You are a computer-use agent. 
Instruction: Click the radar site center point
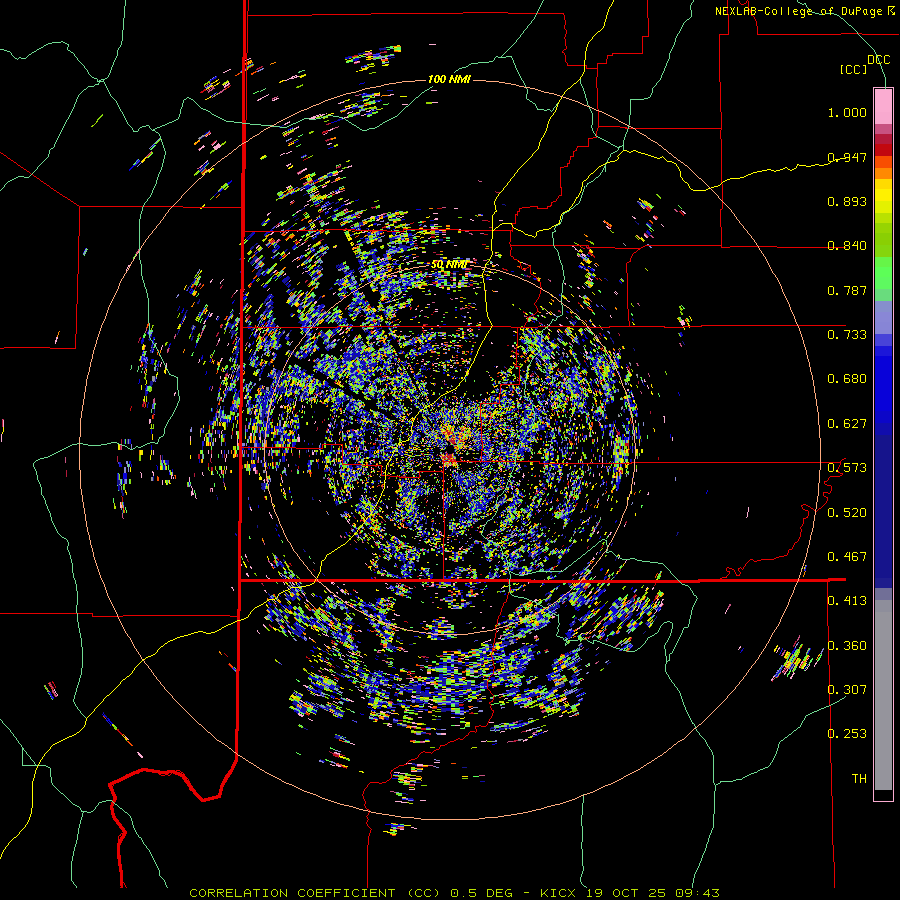pos(449,449)
